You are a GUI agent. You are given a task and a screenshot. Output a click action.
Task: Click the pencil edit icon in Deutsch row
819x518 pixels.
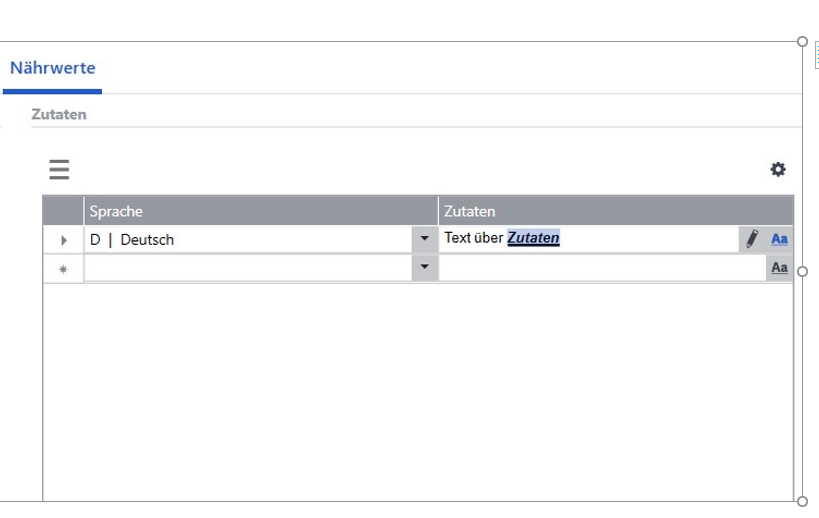752,239
